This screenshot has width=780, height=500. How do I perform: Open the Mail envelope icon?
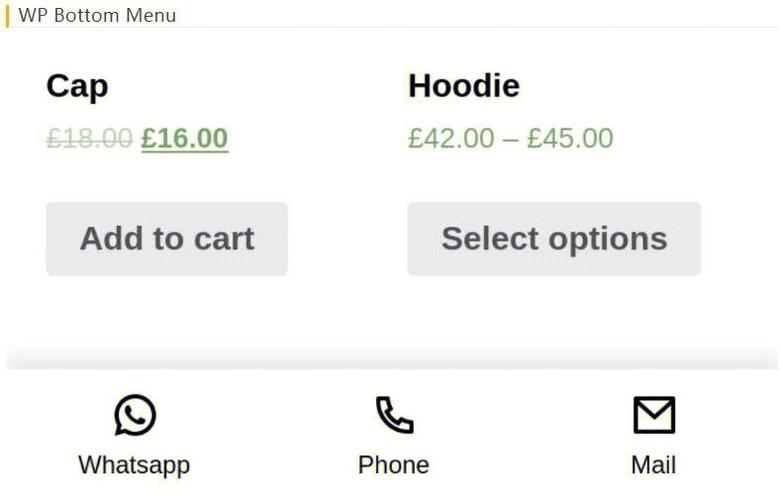click(x=654, y=415)
